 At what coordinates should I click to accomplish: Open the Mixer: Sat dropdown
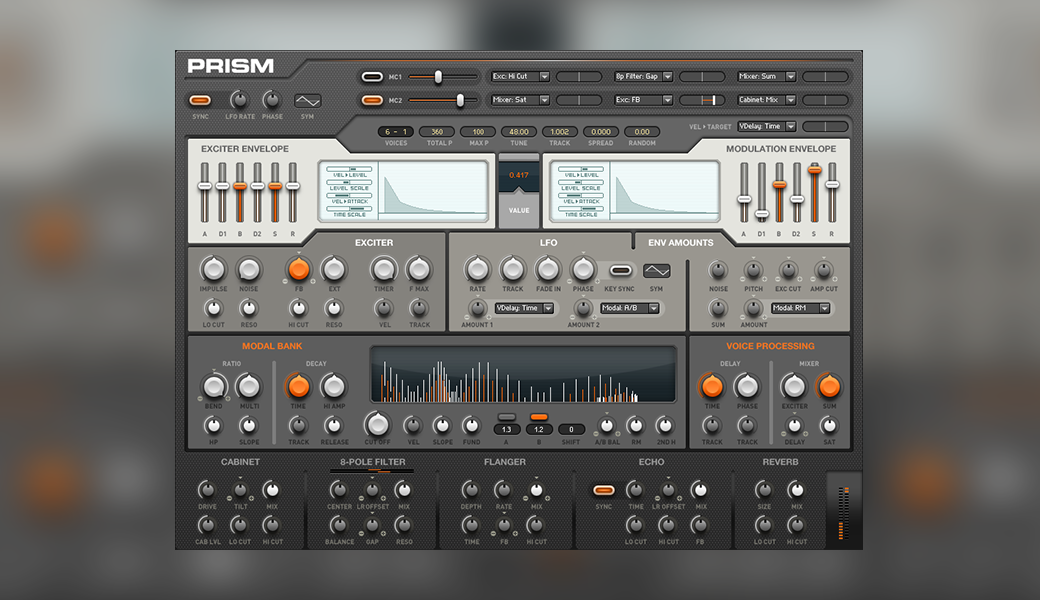tap(520, 100)
